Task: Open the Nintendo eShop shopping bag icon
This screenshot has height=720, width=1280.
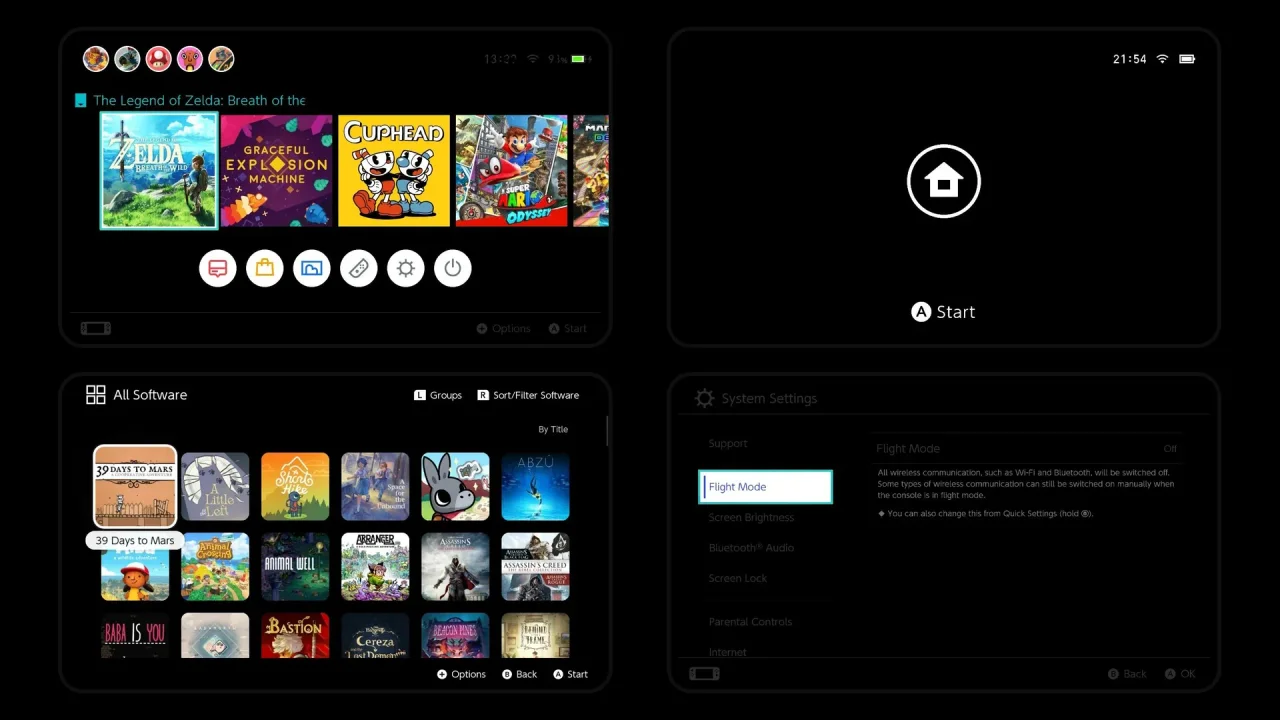Action: [x=265, y=268]
